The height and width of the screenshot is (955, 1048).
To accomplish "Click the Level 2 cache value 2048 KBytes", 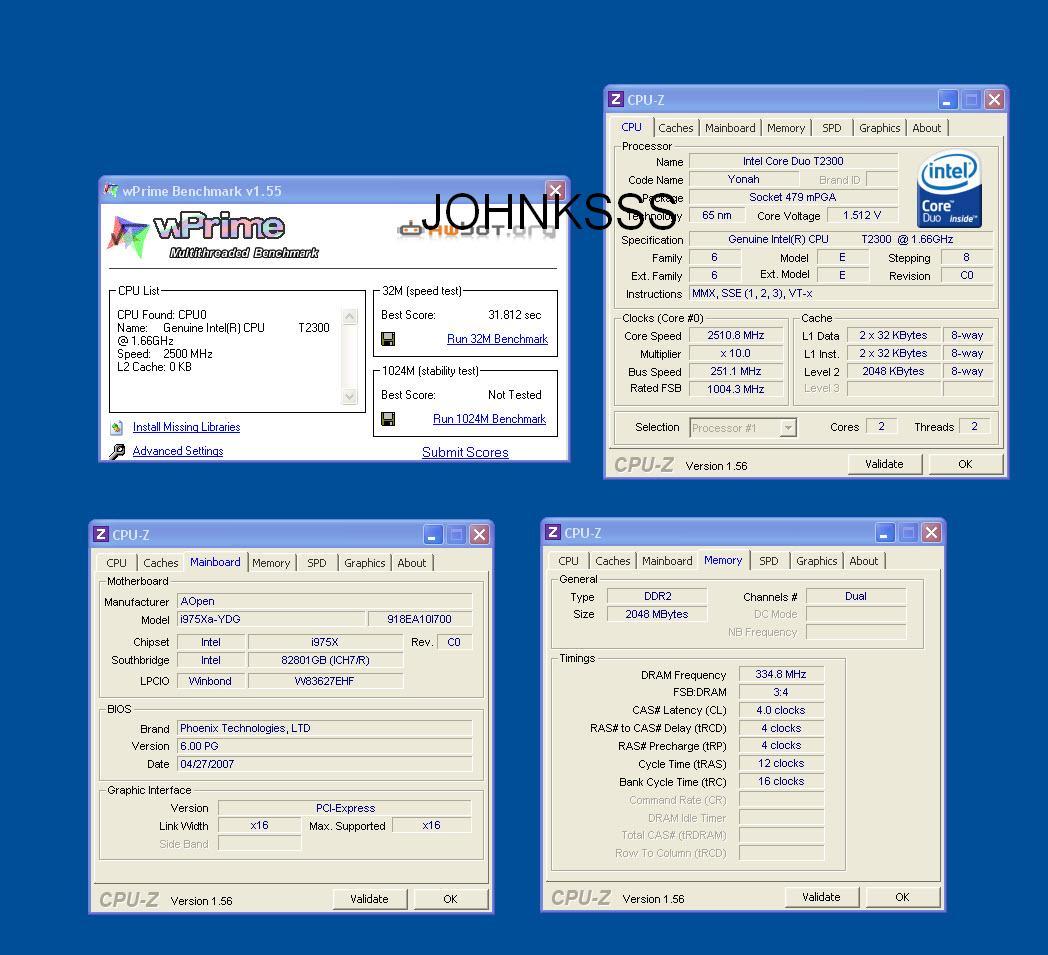I will tap(893, 371).
